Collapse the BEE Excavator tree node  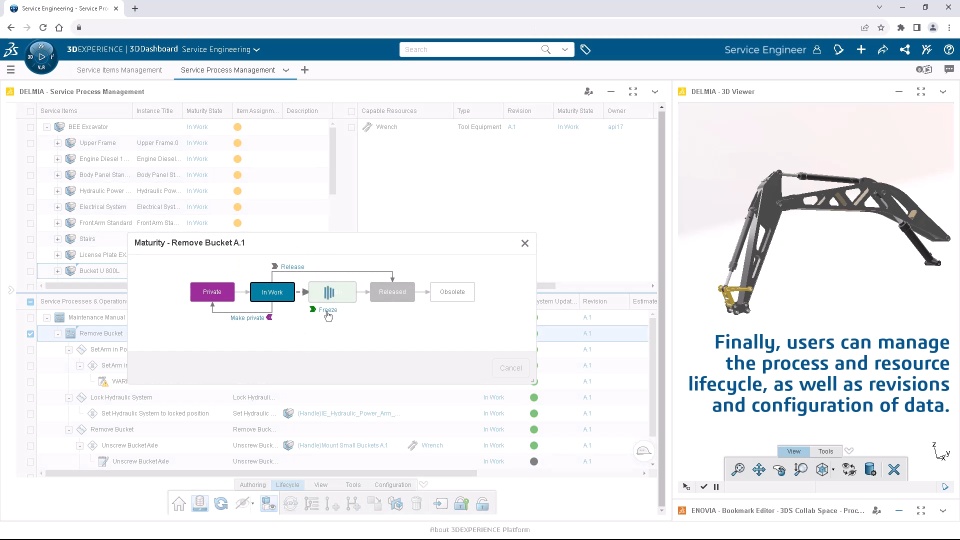(47, 127)
